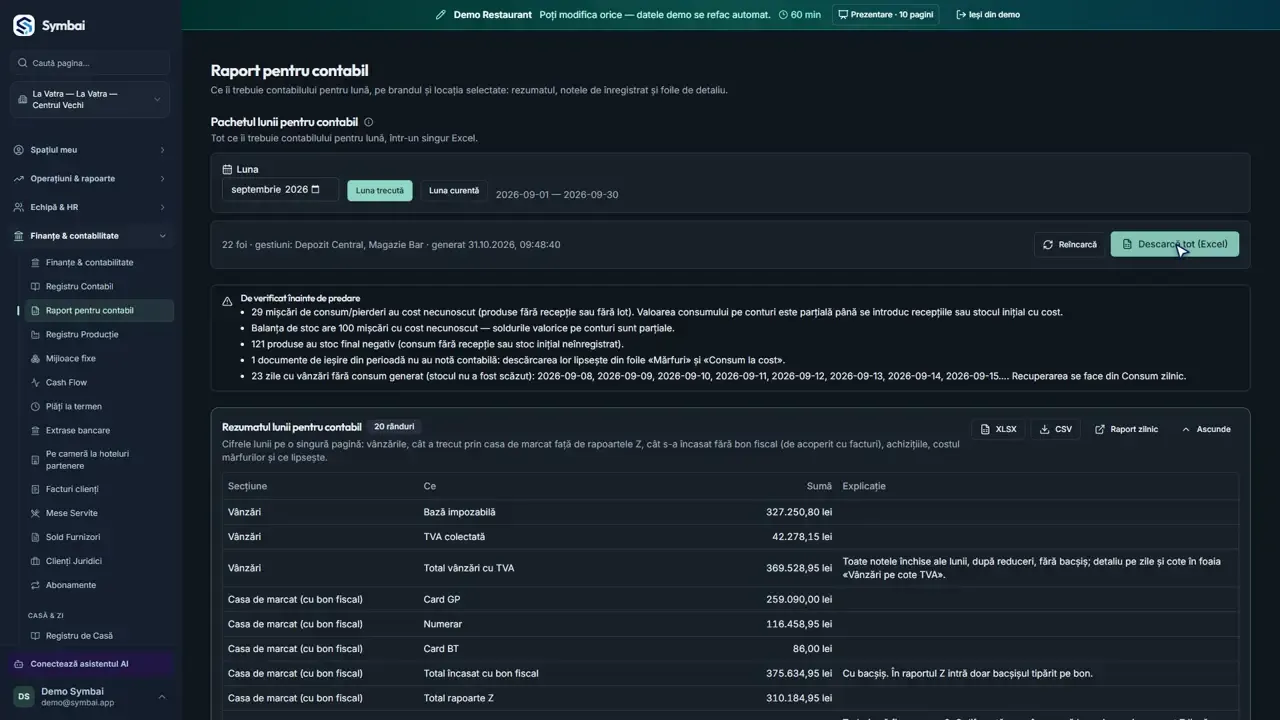Viewport: 1280px width, 720px height.
Task: Export summary as XLSX
Action: point(998,429)
